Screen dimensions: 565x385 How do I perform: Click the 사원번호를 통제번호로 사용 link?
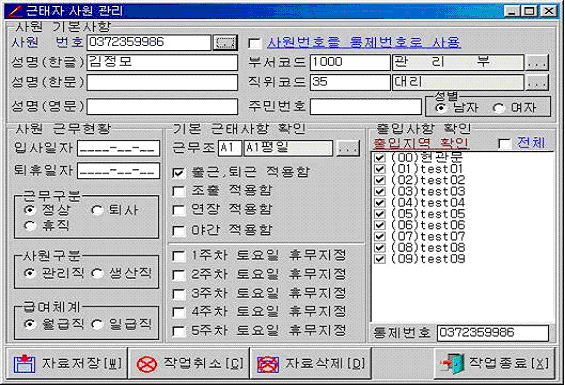tap(364, 43)
